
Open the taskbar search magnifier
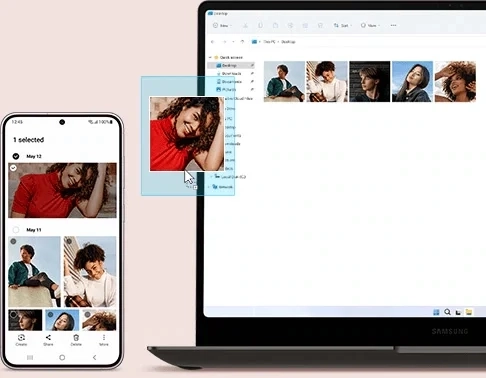pos(447,312)
